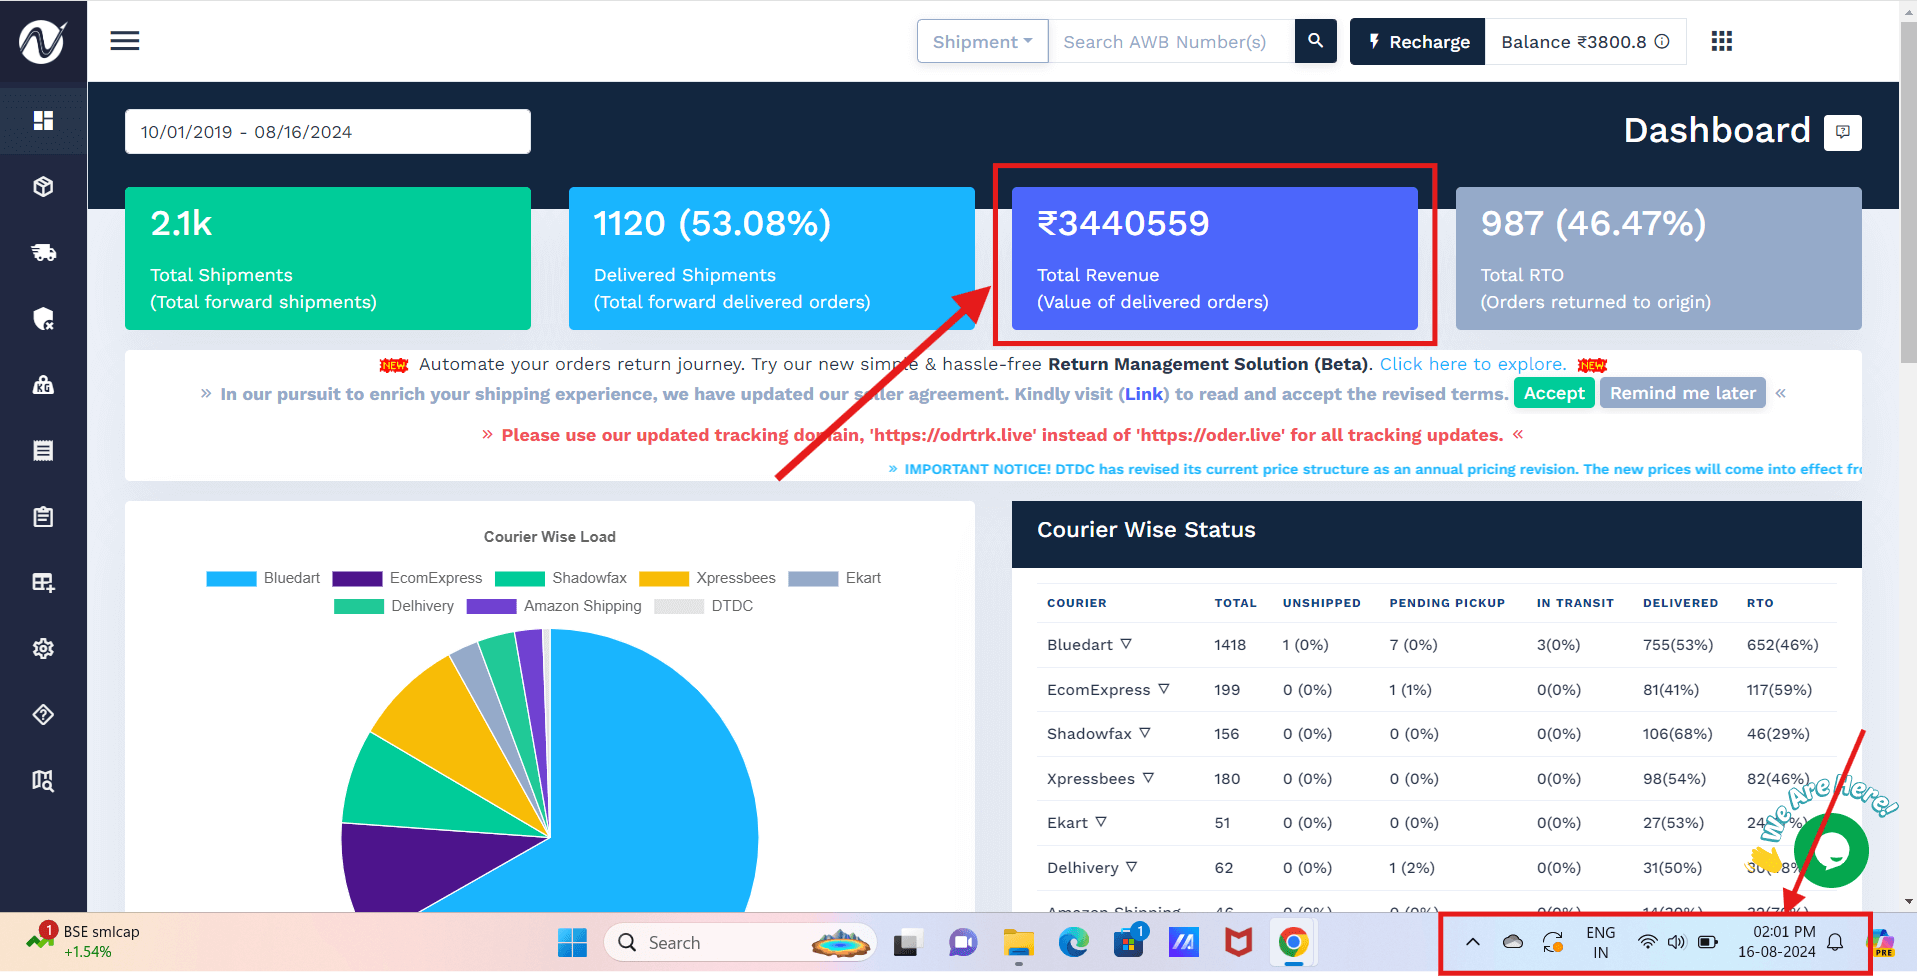Expand the Delhivery courier row
Screen dimensions: 1917x977
point(1132,866)
